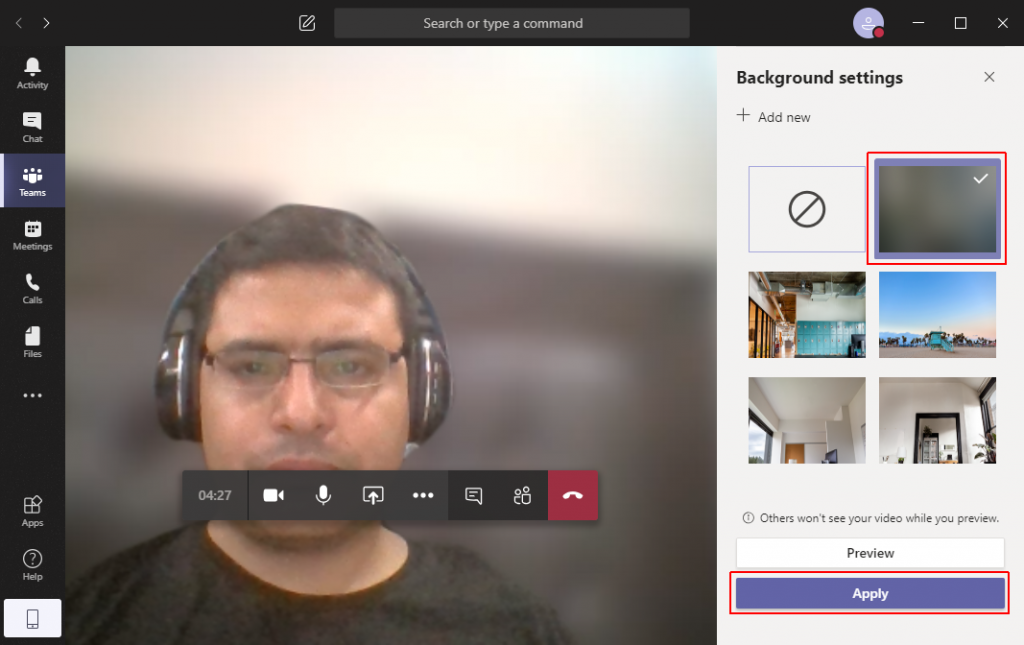Screen dimensions: 1024x645
Task: Open the Activity feed in sidebar
Action: coord(32,71)
